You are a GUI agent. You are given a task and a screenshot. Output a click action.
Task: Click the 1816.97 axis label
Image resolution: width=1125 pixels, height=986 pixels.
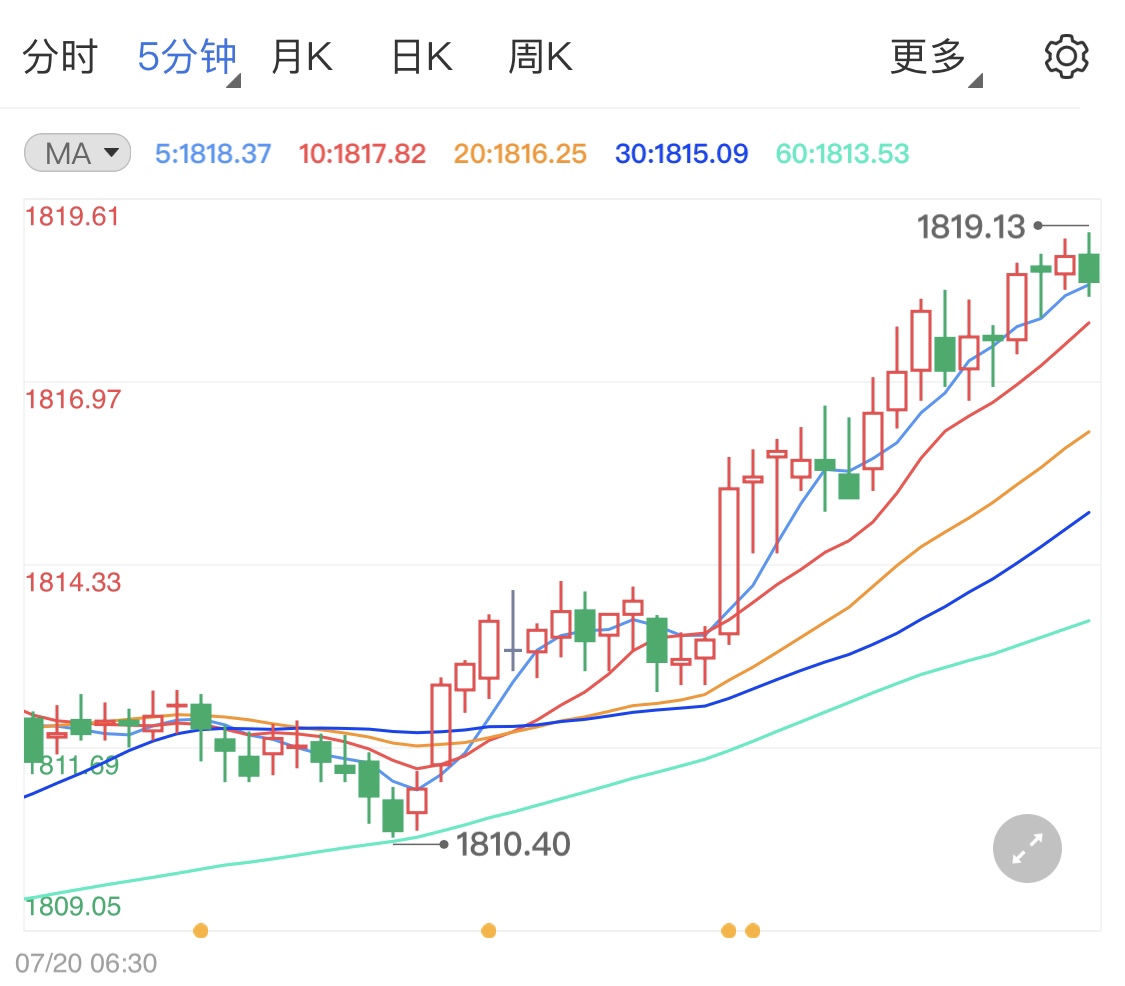pos(73,400)
